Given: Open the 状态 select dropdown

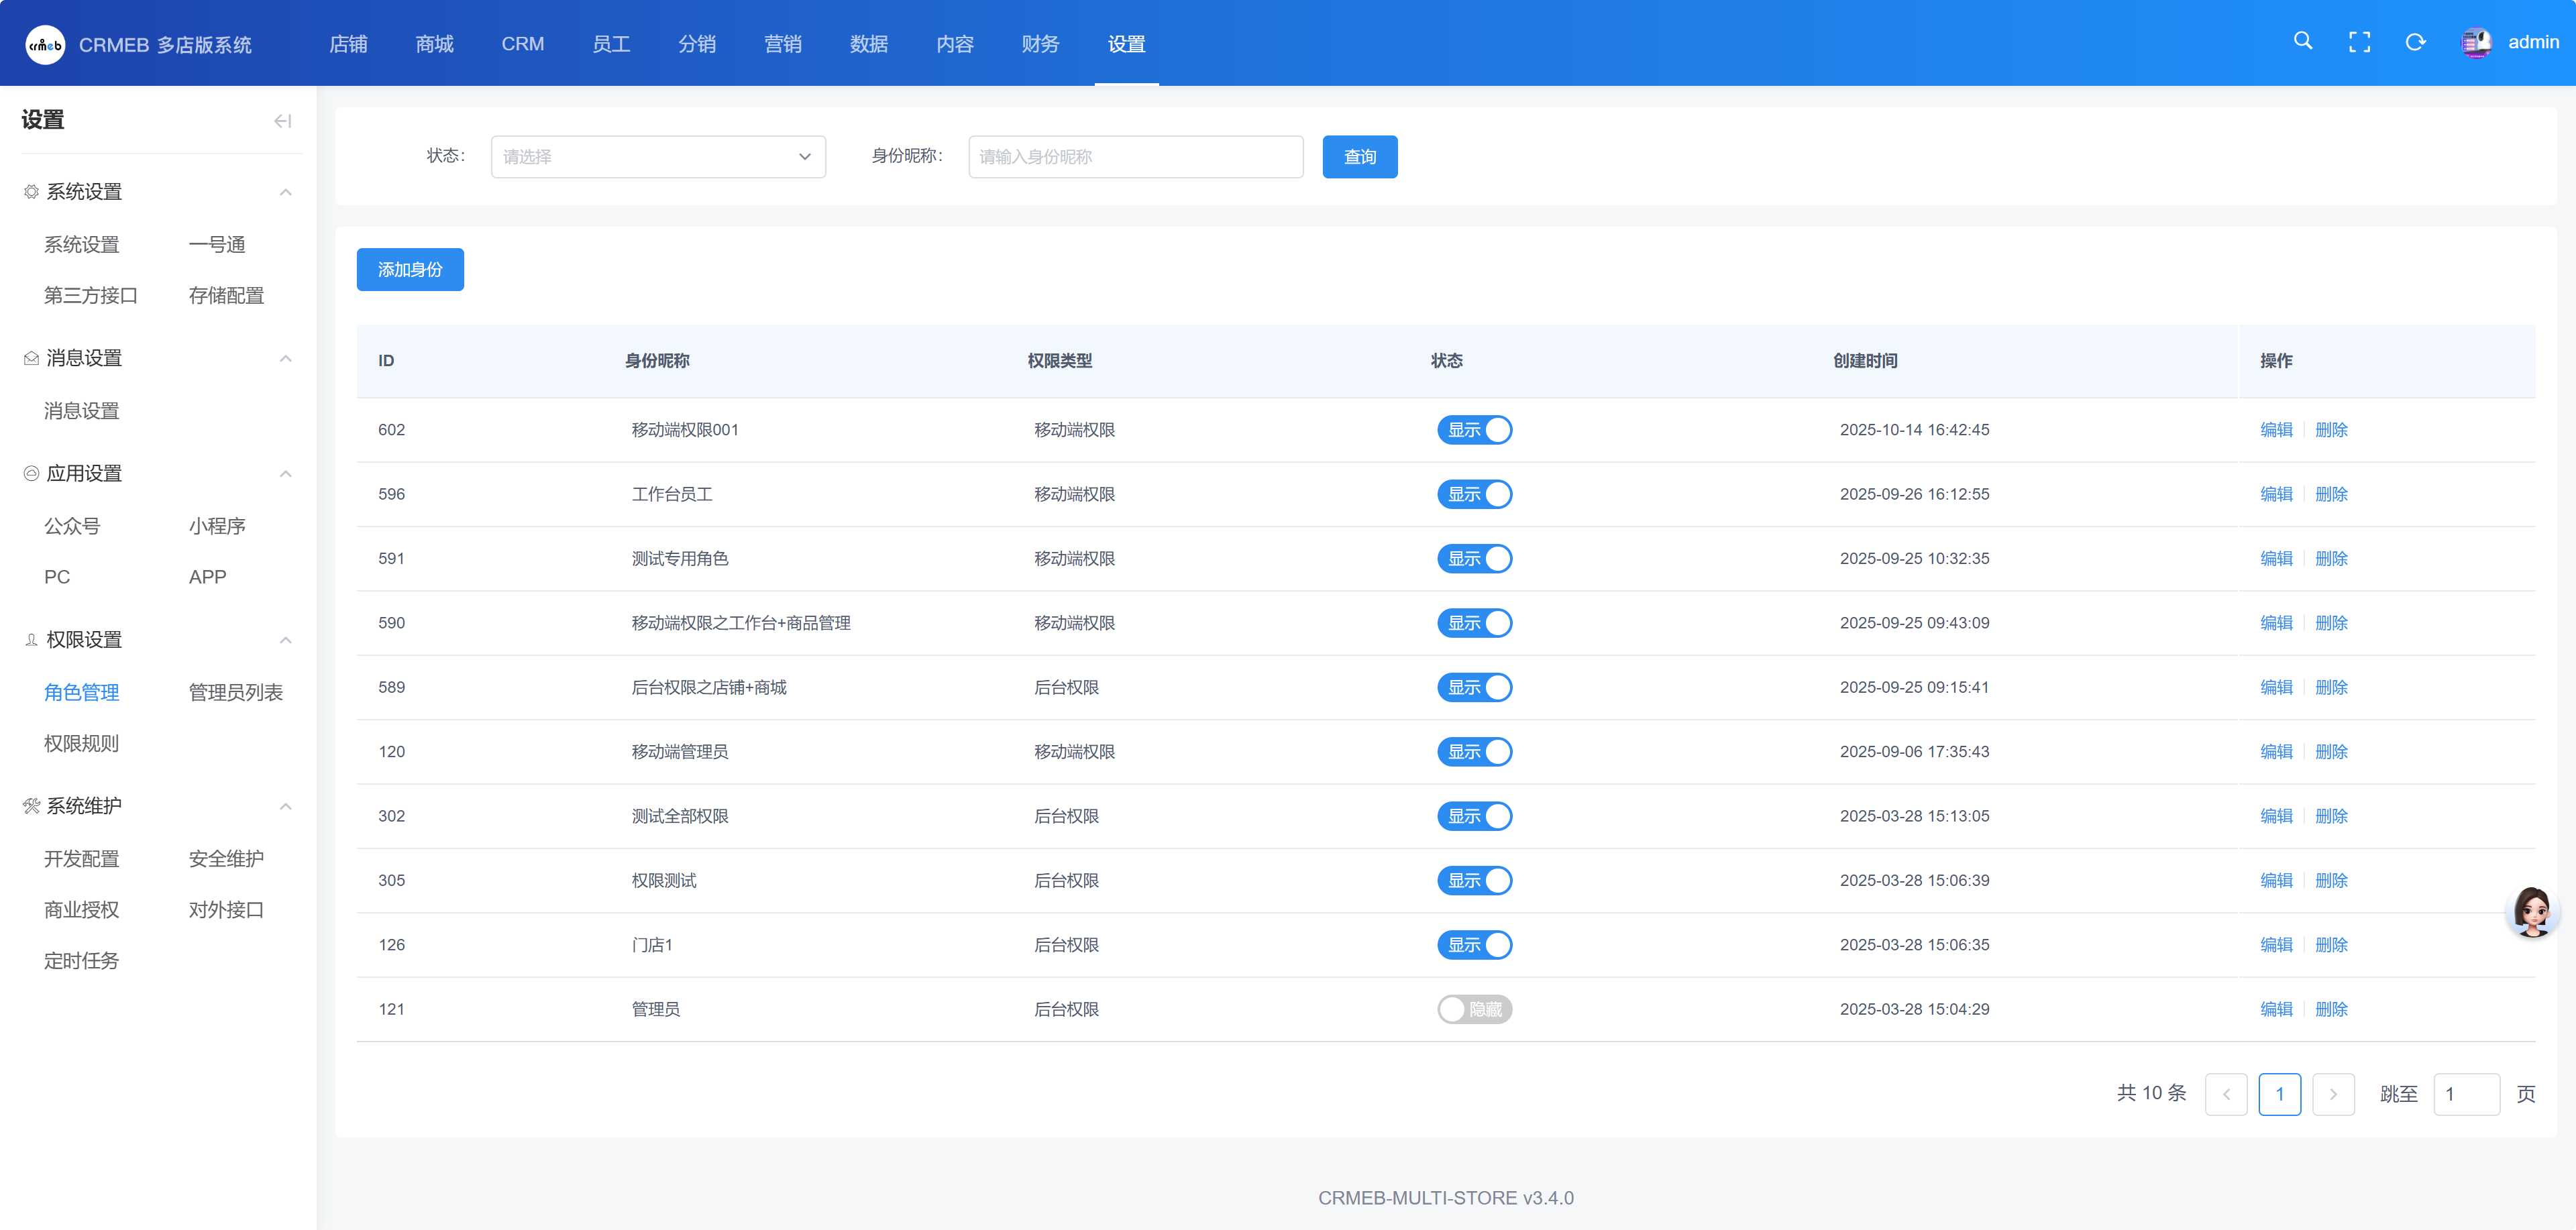Looking at the screenshot, I should (657, 157).
